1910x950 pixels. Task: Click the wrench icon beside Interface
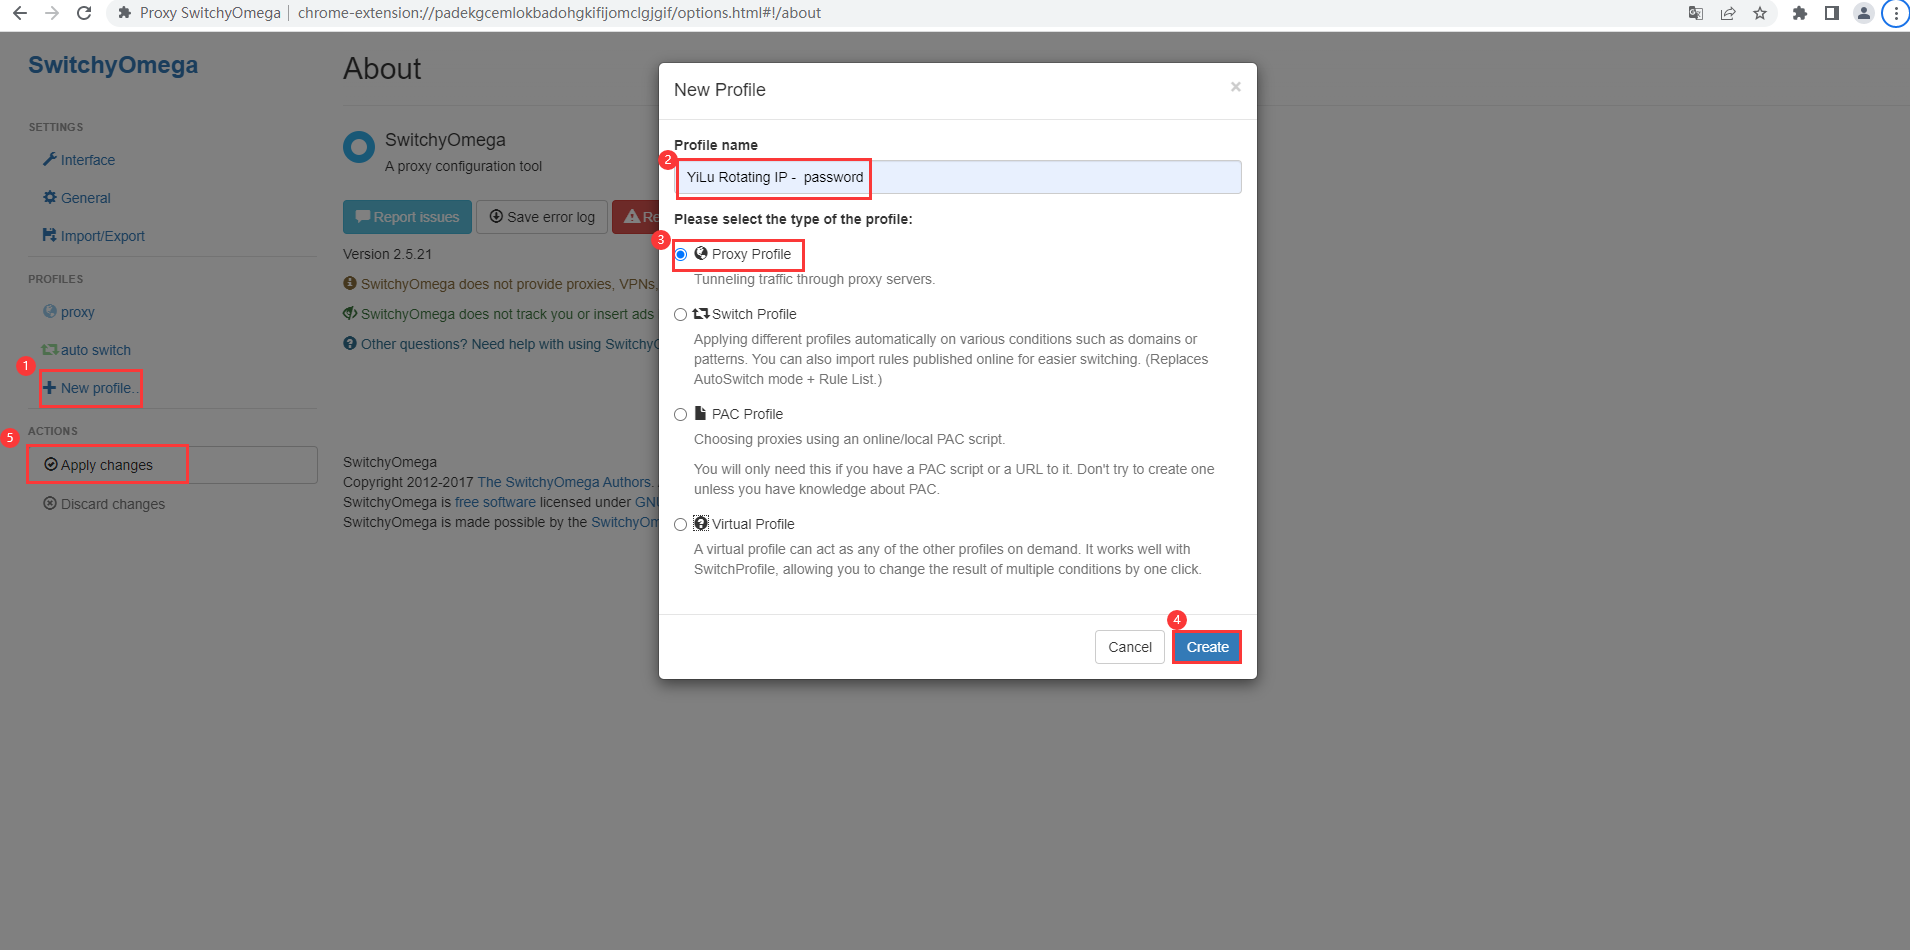click(49, 160)
